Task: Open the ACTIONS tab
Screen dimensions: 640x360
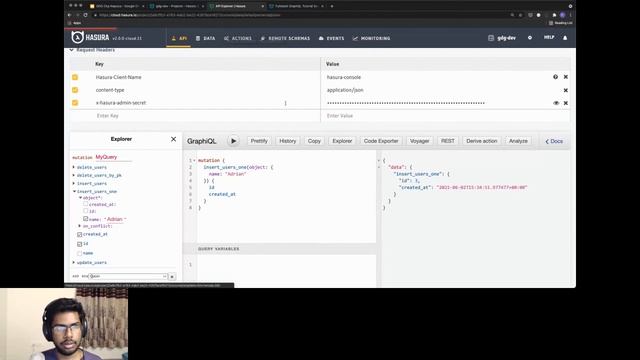Action: [x=238, y=38]
